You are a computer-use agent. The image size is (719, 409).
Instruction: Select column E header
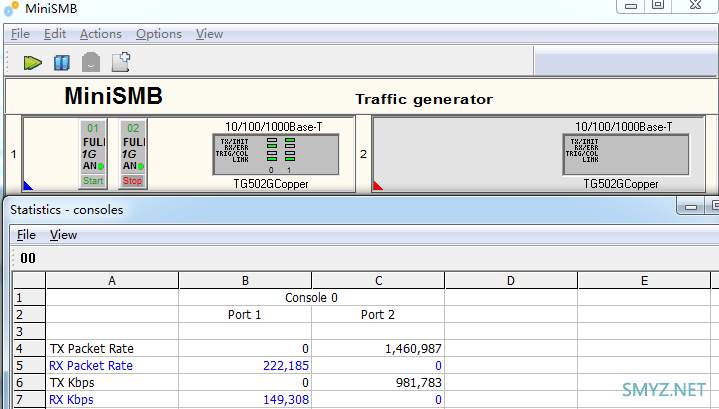click(x=644, y=281)
